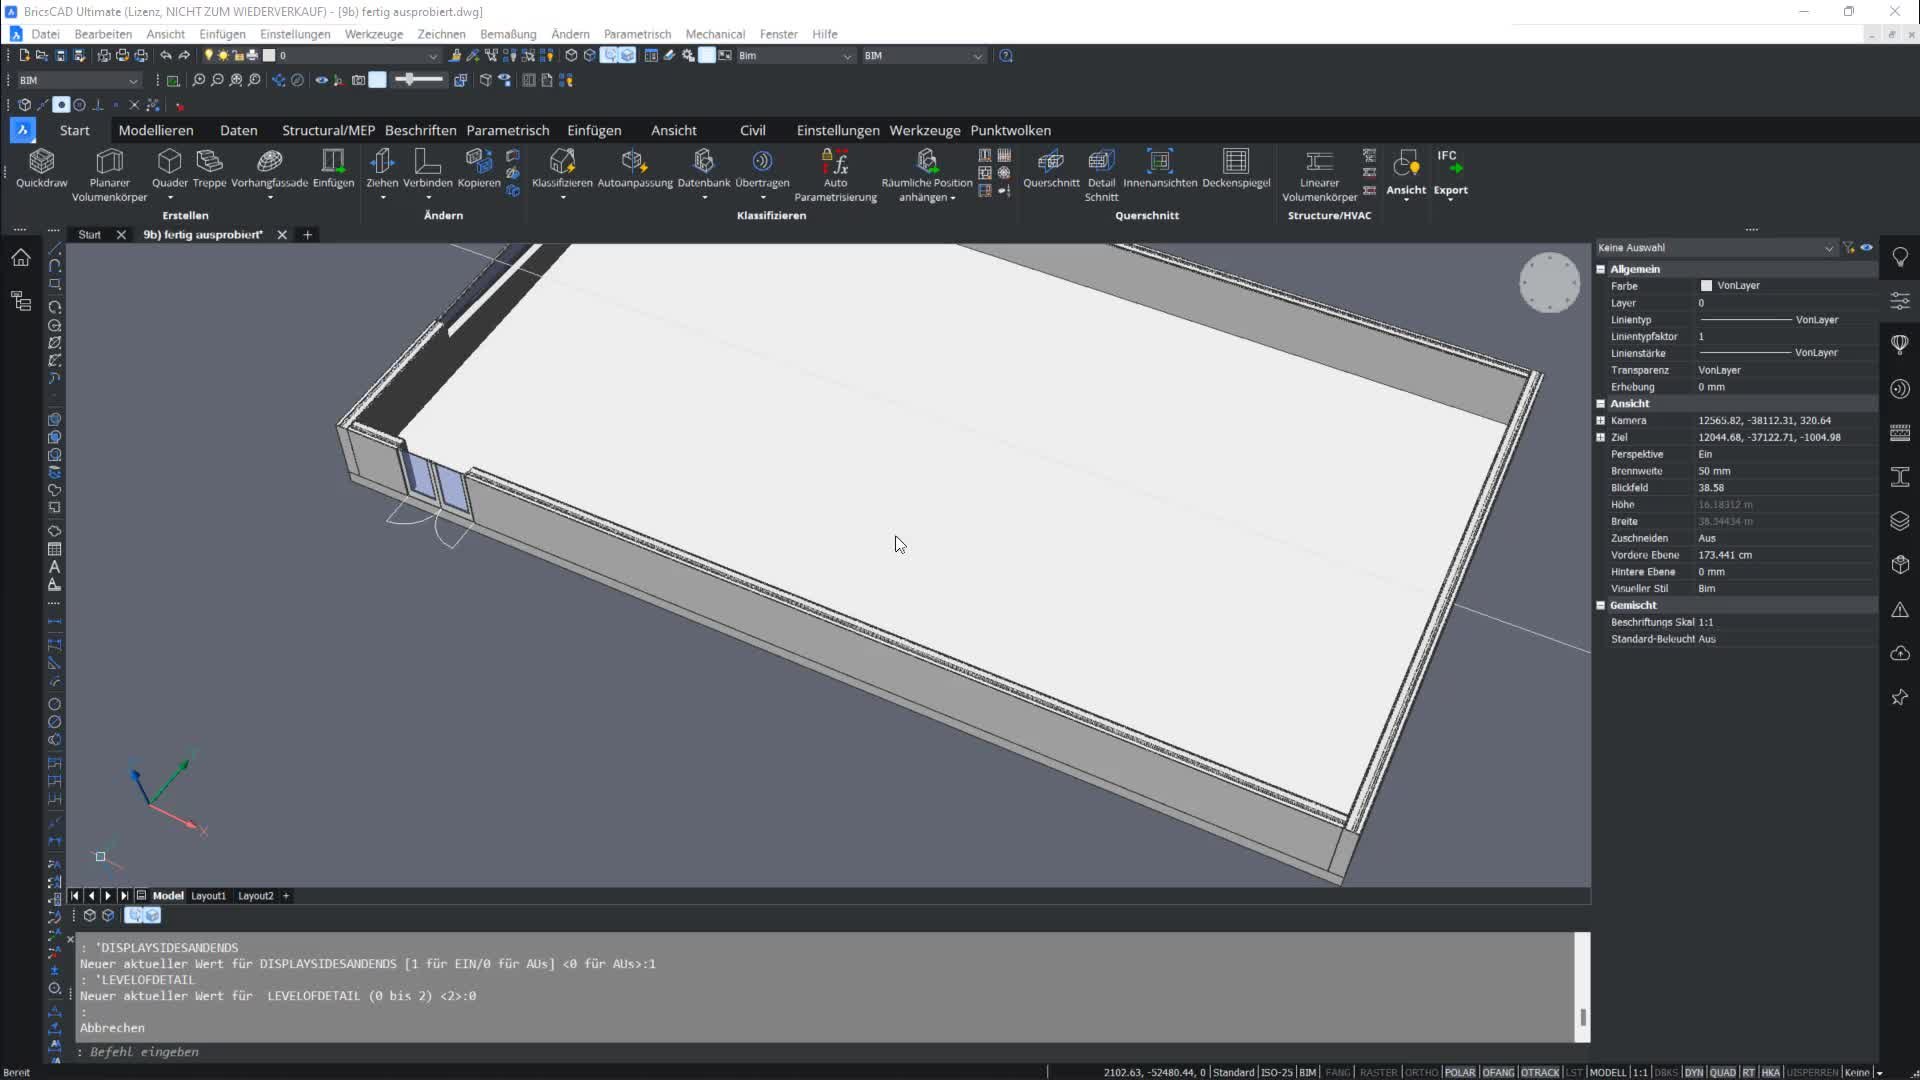This screenshot has width=1920, height=1080.
Task: Collapse the Ansicht properties section
Action: click(x=1600, y=403)
